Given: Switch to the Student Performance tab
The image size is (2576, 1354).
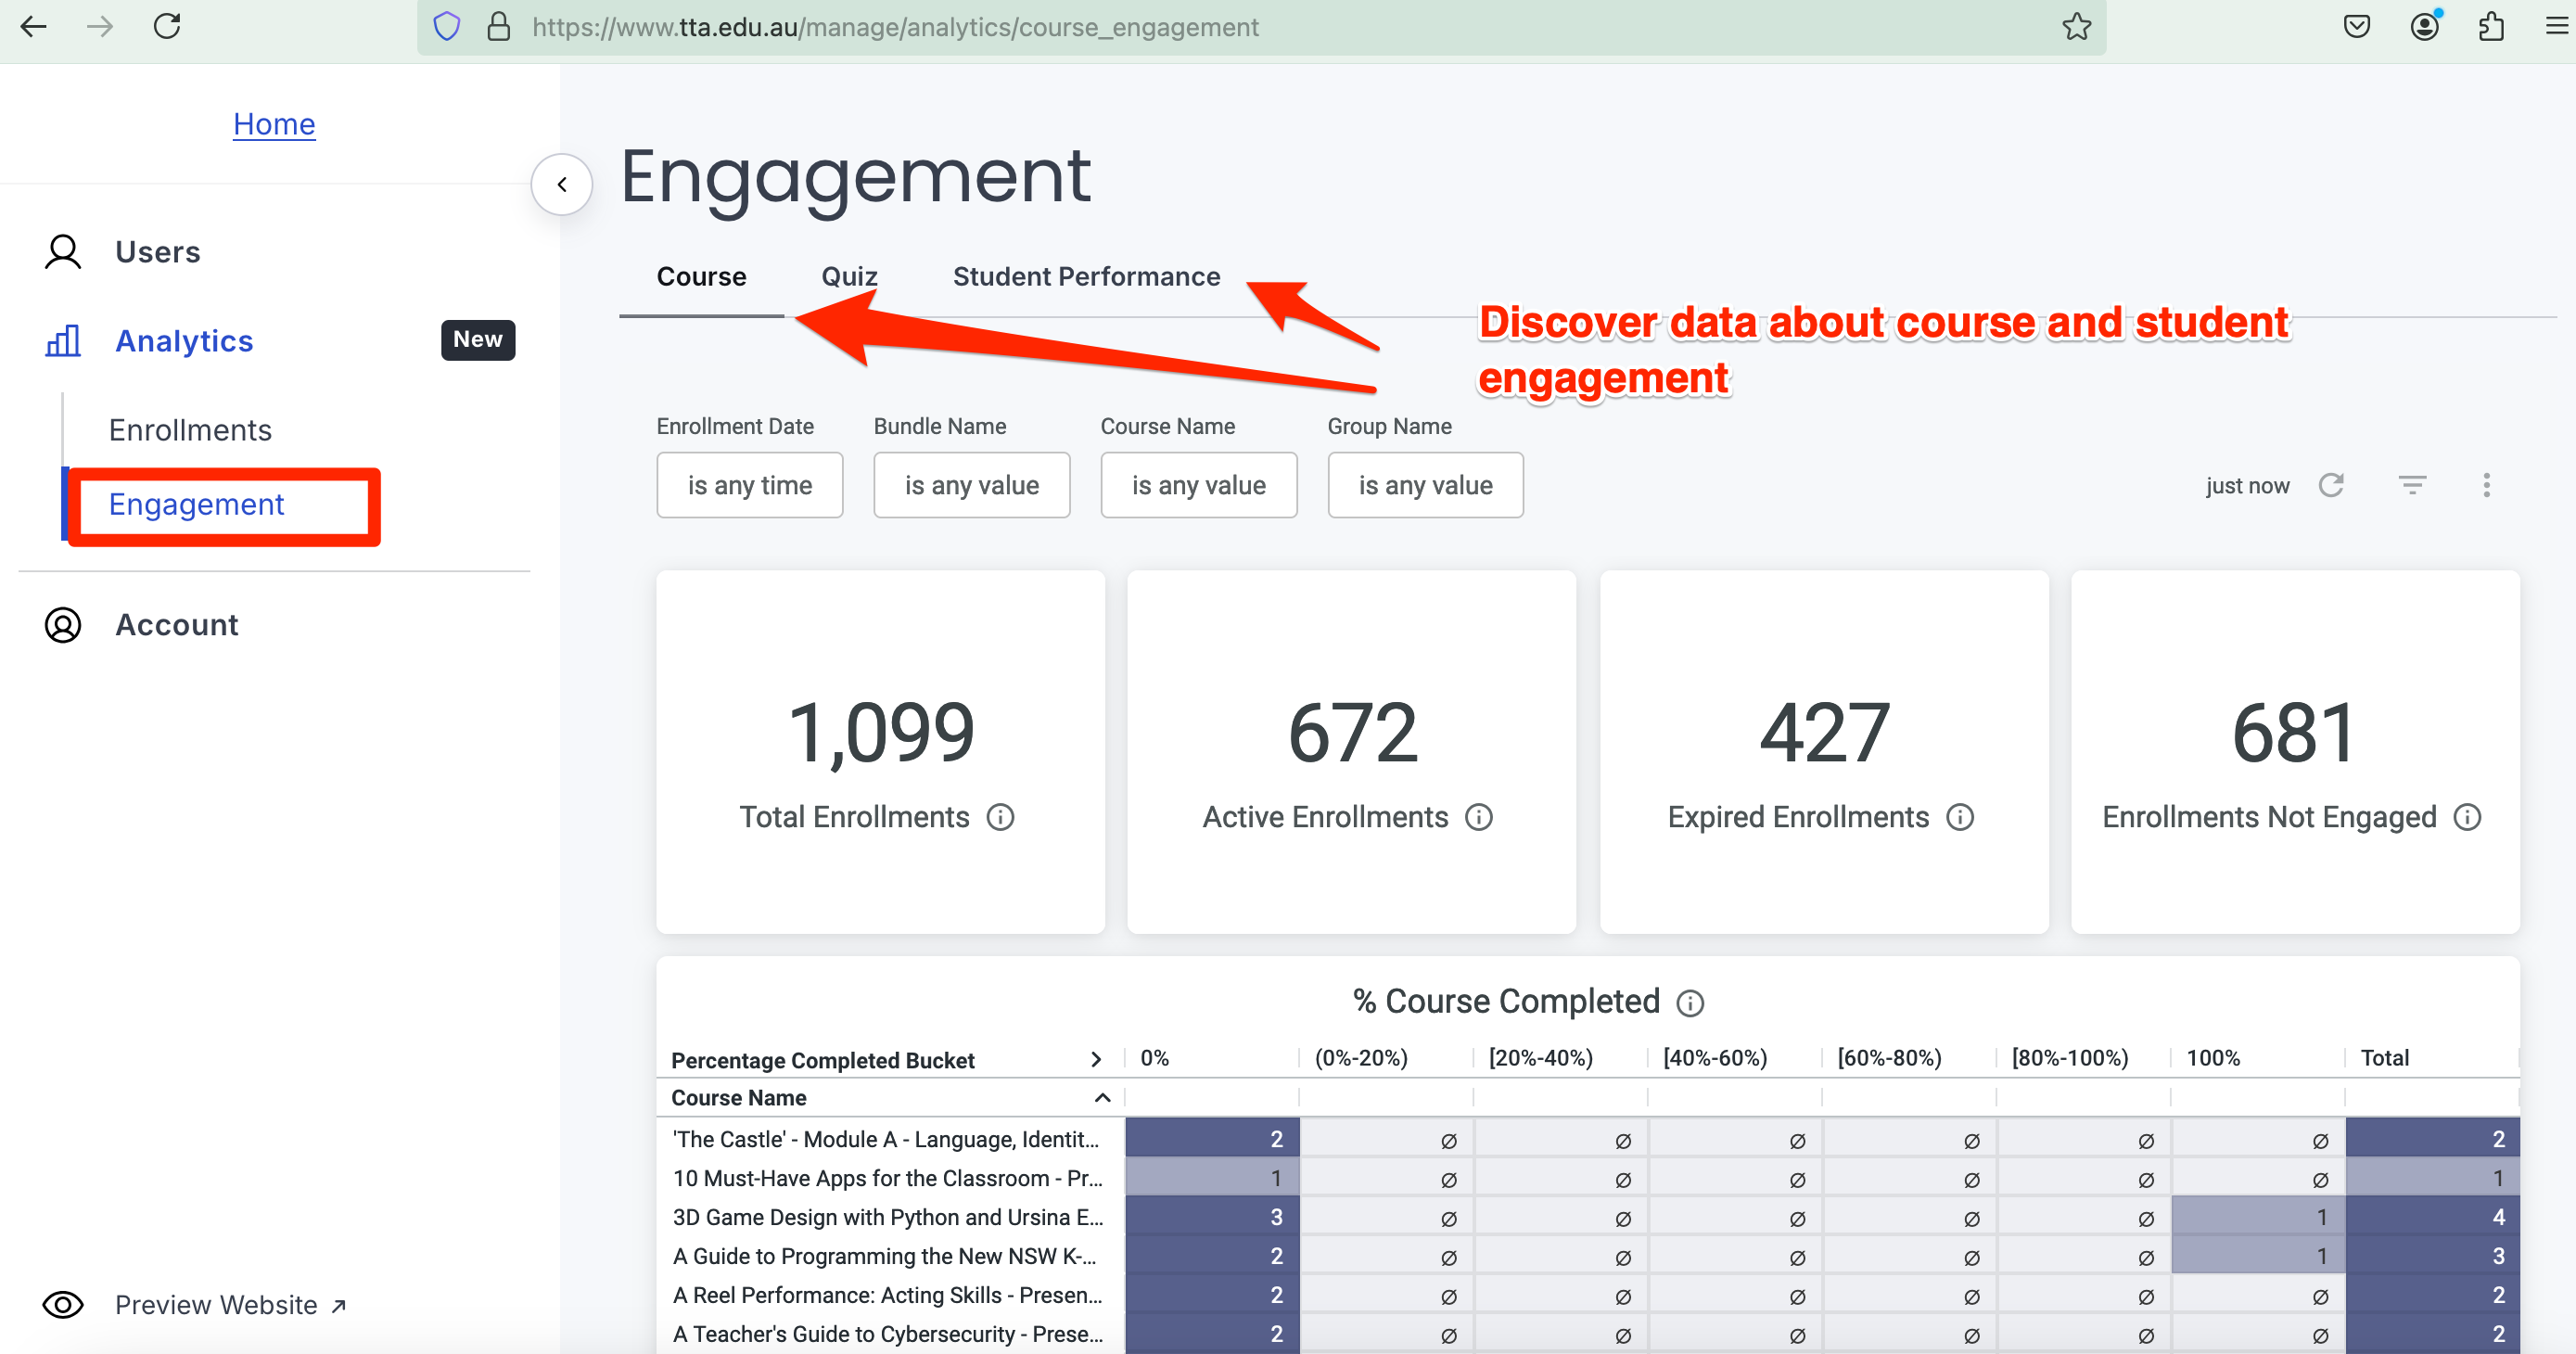Looking at the screenshot, I should [1086, 276].
